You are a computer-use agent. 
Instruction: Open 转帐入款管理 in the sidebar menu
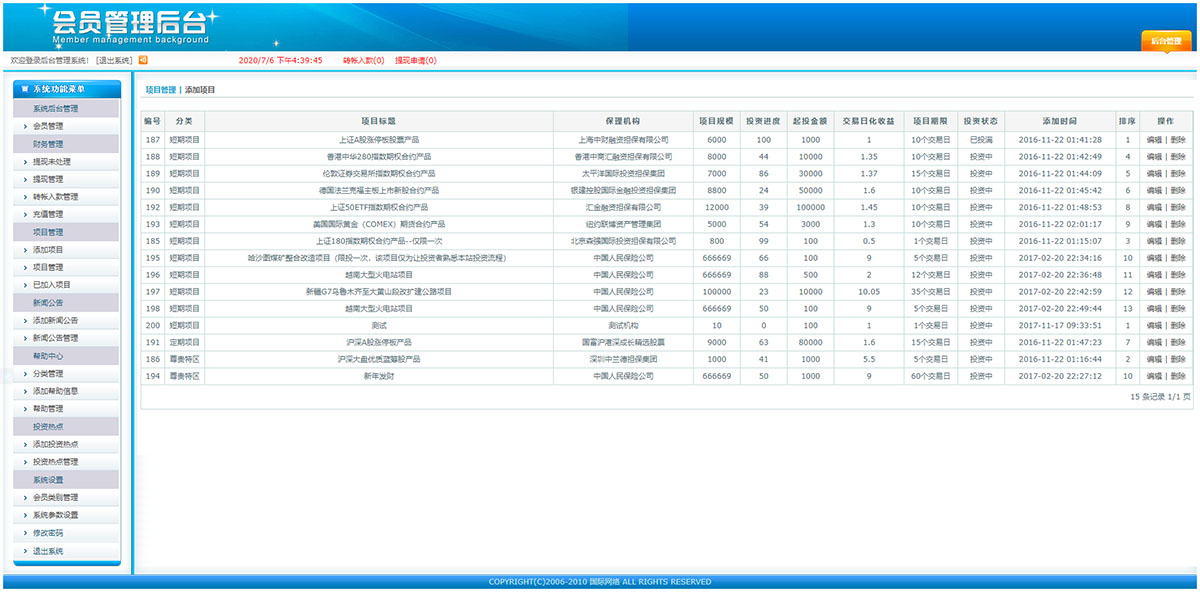pyautogui.click(x=55, y=197)
